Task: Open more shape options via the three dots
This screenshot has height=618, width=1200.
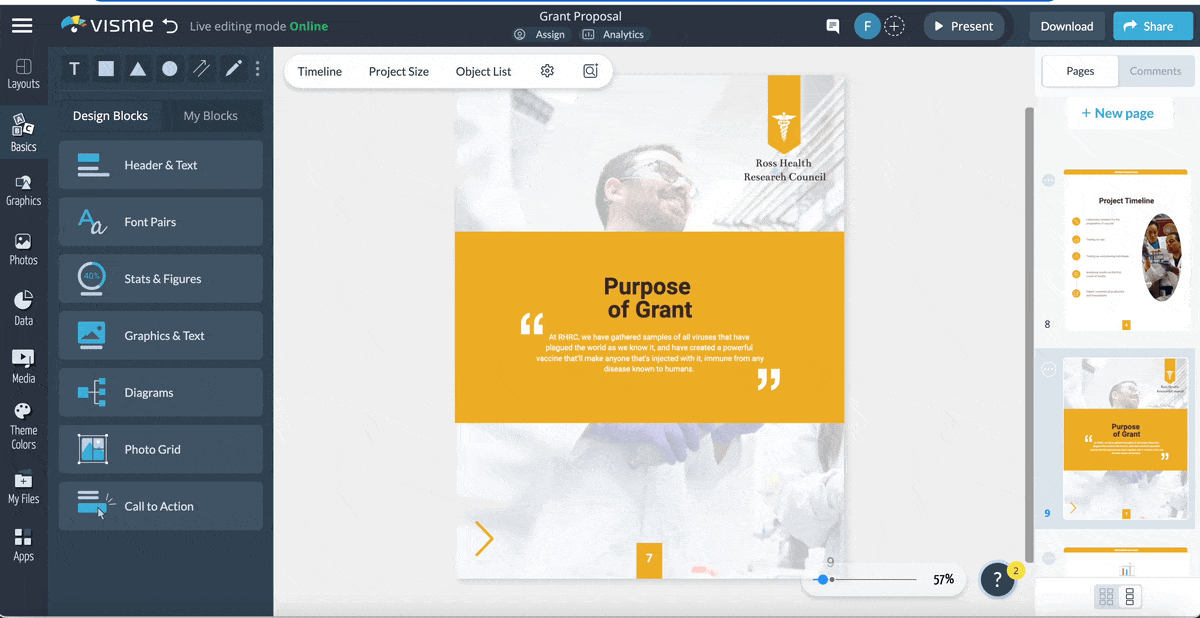Action: click(257, 68)
